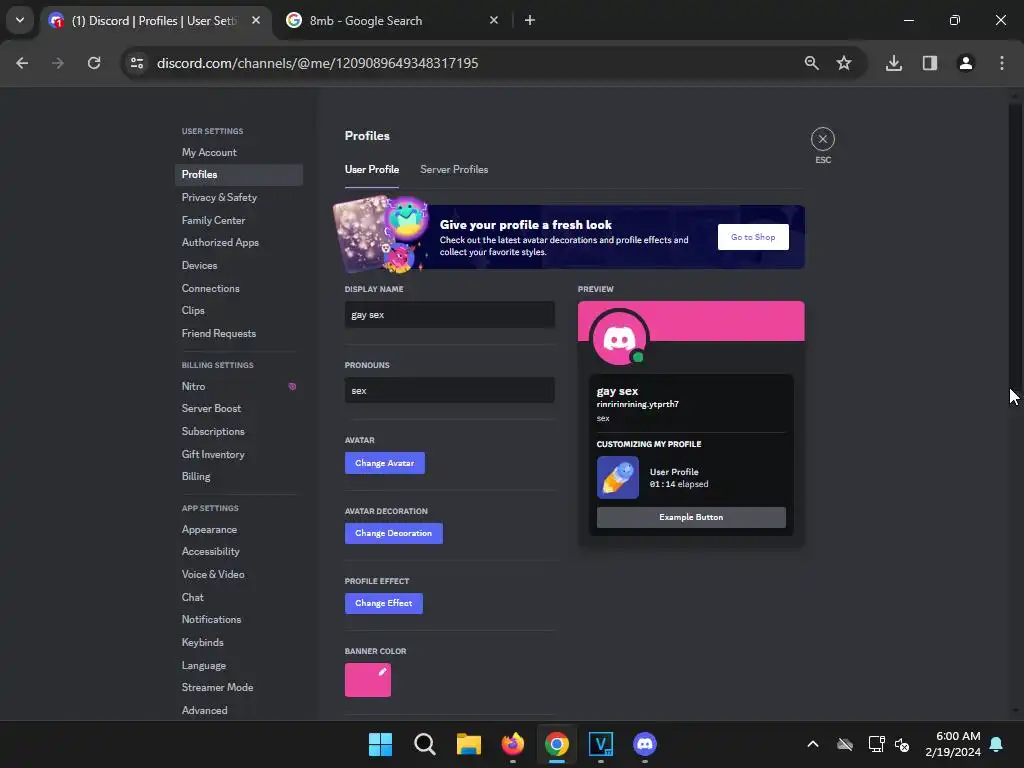Screen dimensions: 1024x768
Task: Open the muted volume tray icon
Action: [902, 744]
